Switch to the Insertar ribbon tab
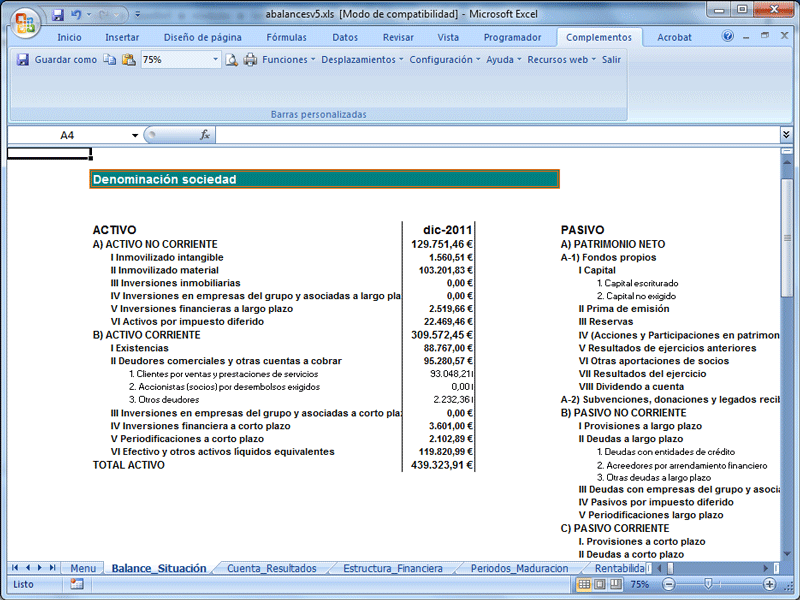The width and height of the screenshot is (800, 600). [x=122, y=37]
